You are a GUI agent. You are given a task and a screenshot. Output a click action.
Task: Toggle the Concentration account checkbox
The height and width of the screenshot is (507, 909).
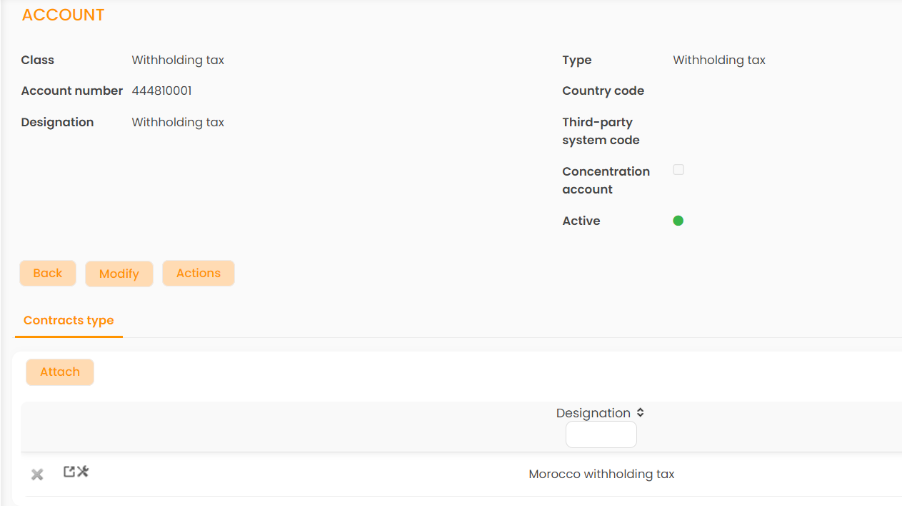tap(678, 170)
